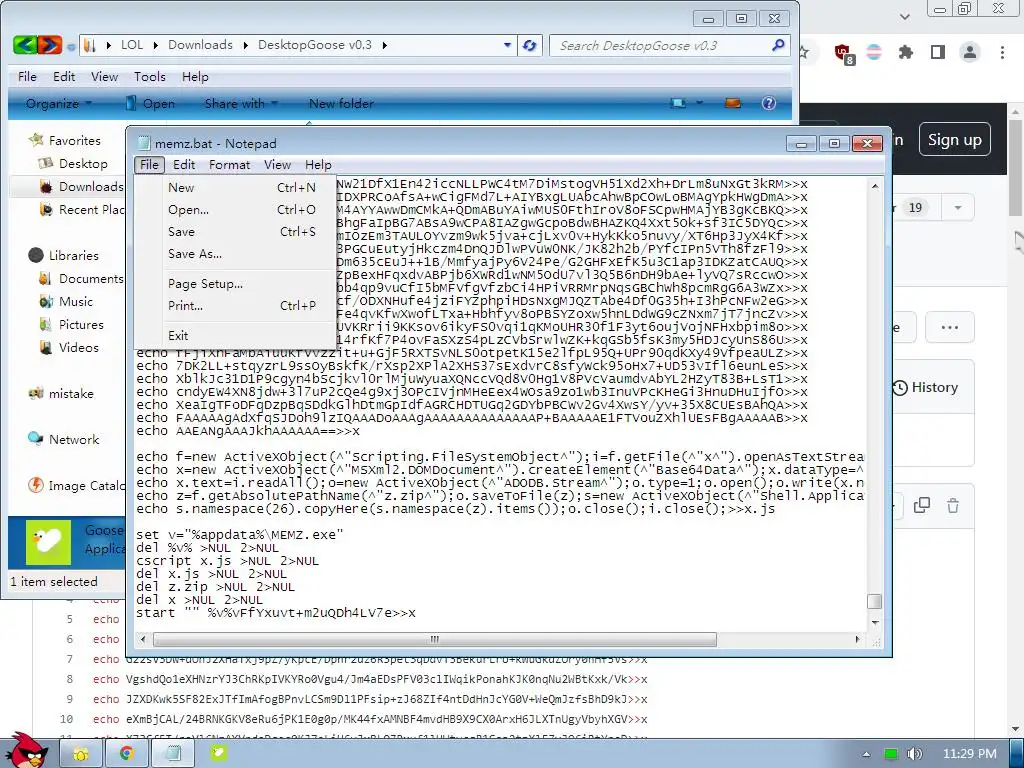This screenshot has height=768, width=1024.
Task: Open Notepad's Help menu
Action: click(318, 165)
